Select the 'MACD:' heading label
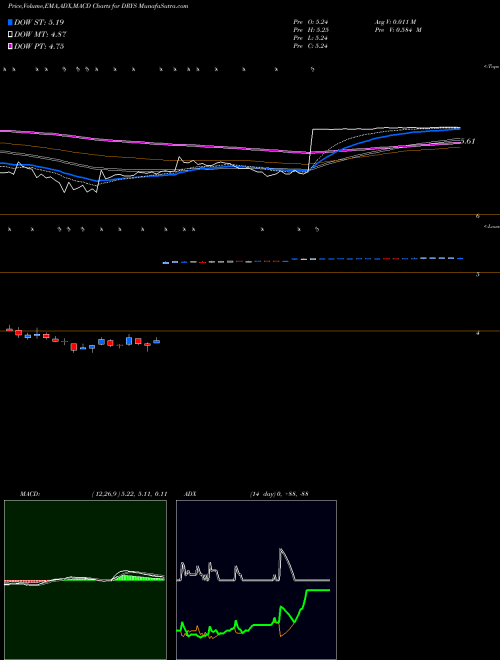 click(30, 494)
